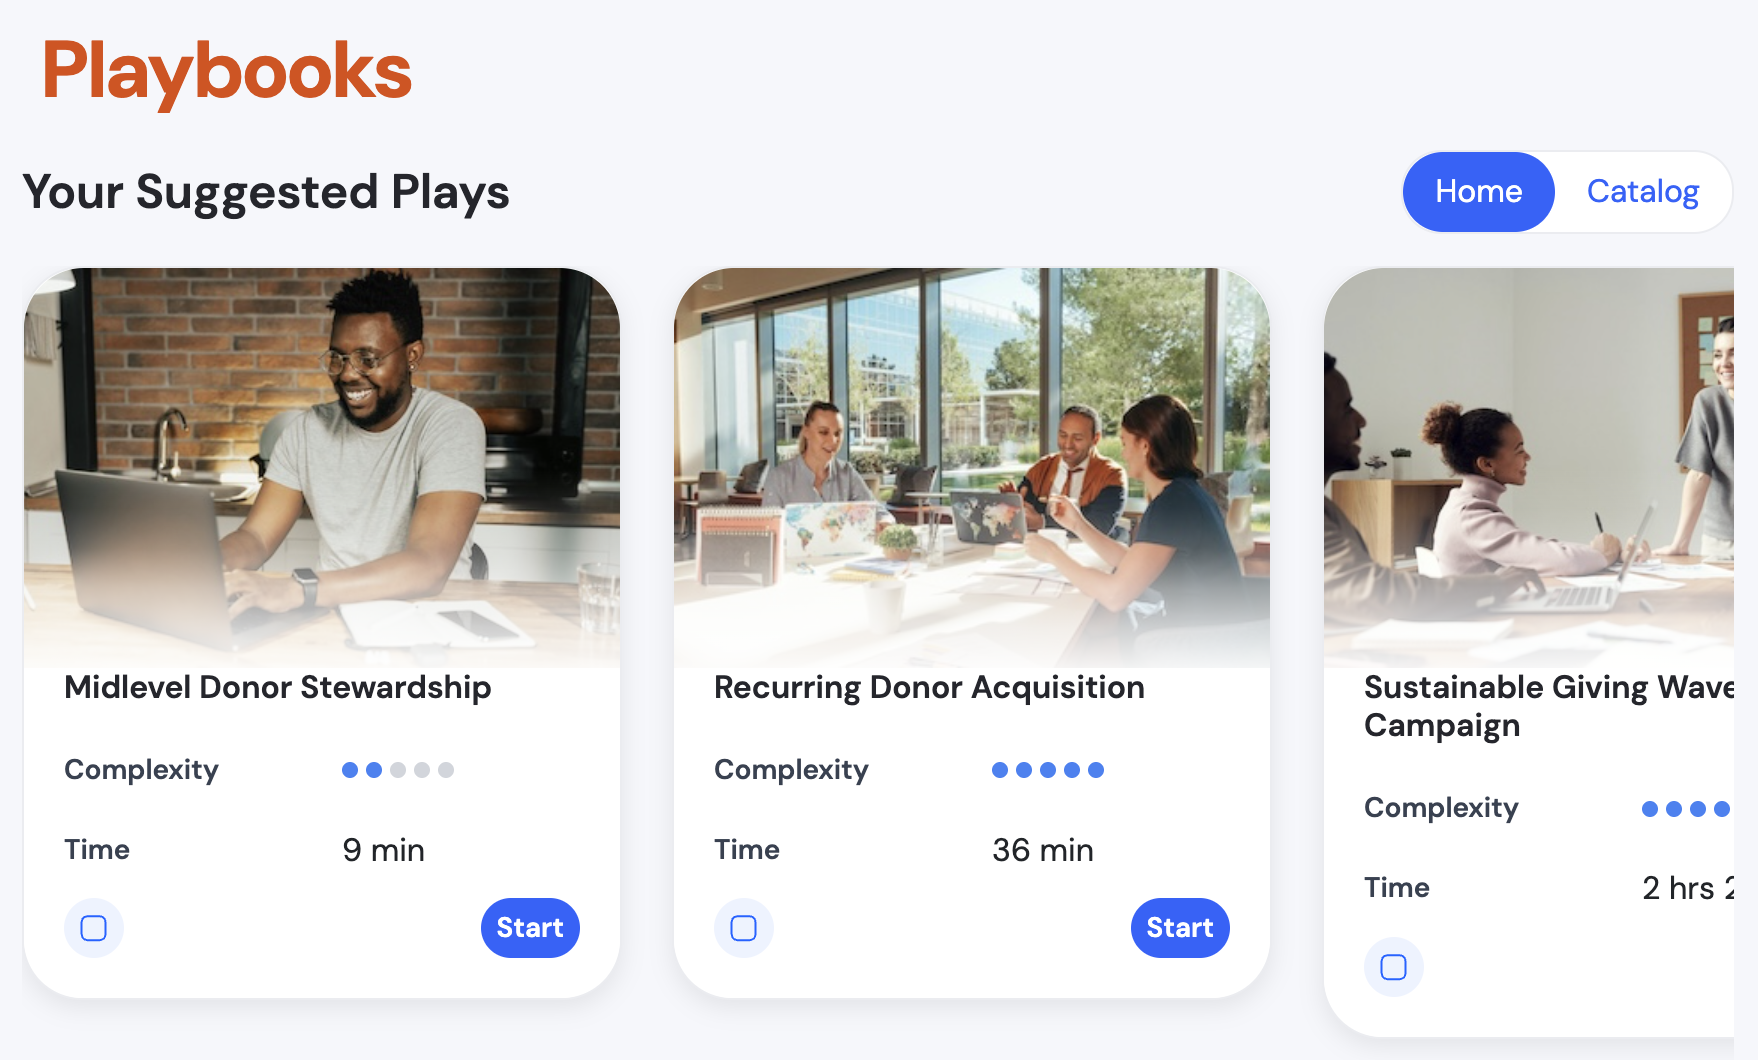The height and width of the screenshot is (1060, 1758).
Task: Check the box on Recurring Donor Acquisition card
Action: coord(743,928)
